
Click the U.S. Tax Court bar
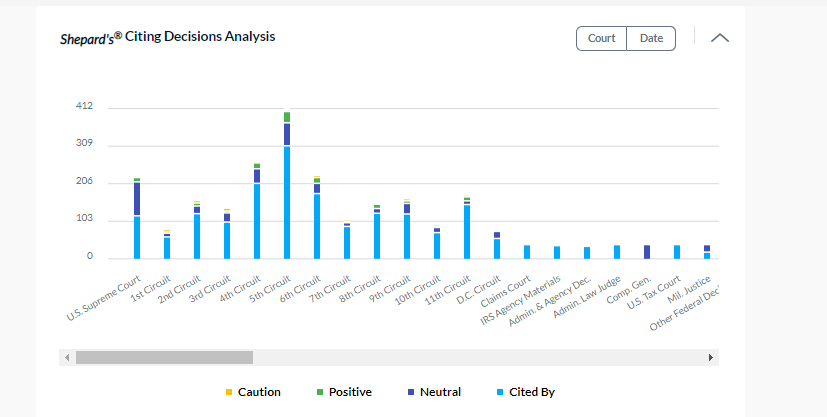click(677, 252)
